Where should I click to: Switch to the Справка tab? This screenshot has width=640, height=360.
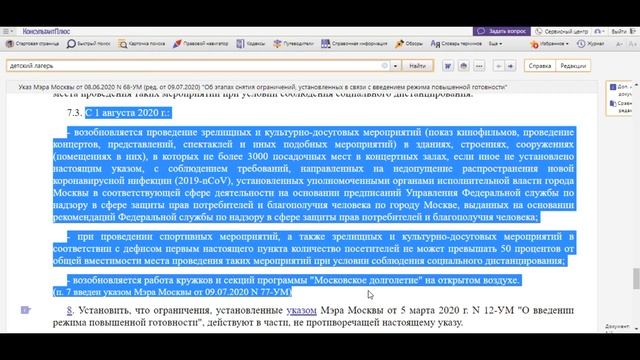540,66
